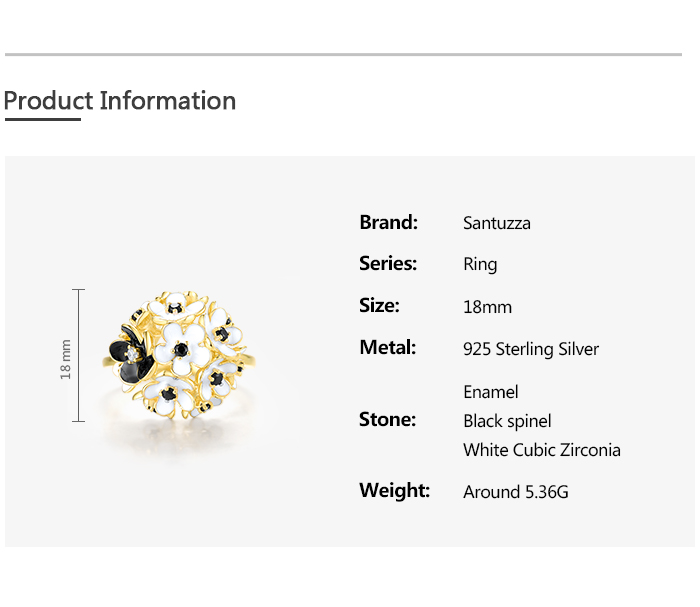Select the Ring series value
The width and height of the screenshot is (700, 607).
[x=480, y=265]
